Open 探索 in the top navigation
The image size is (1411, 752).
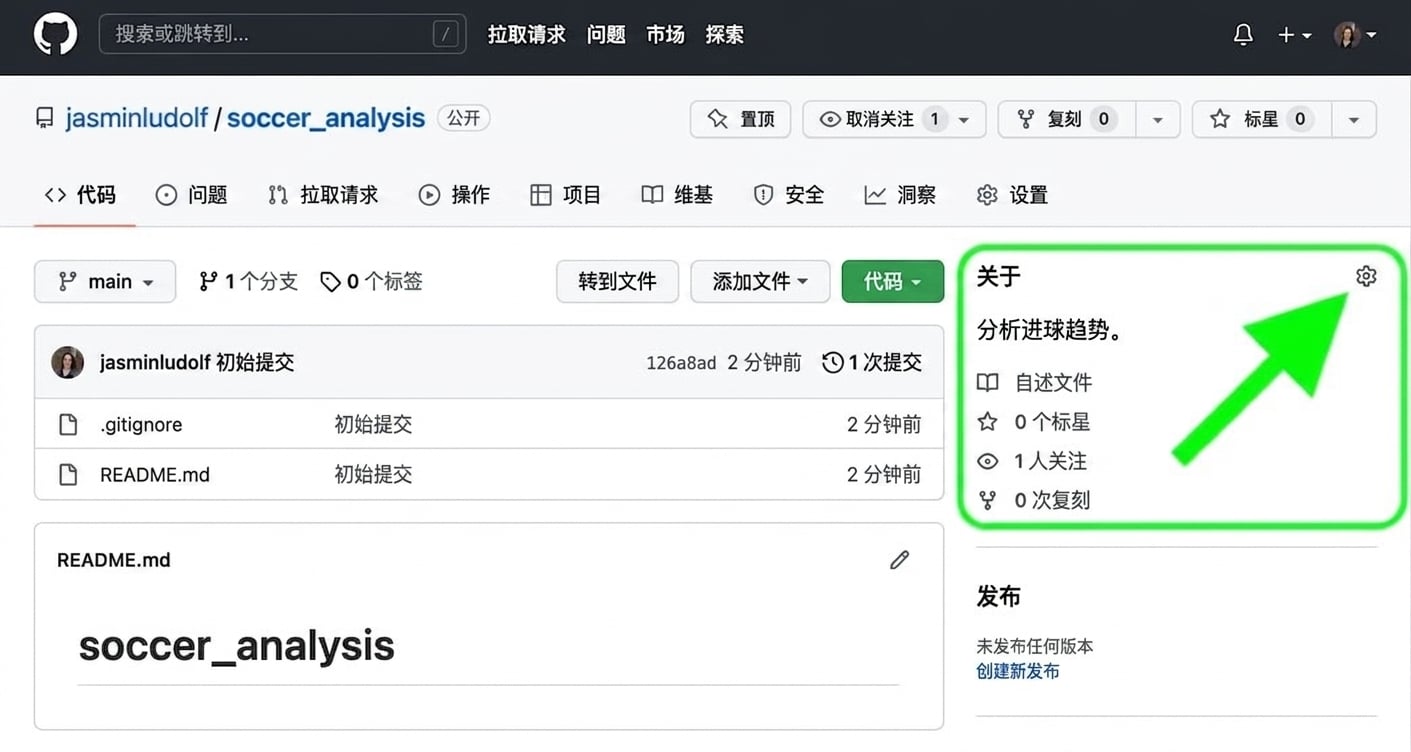tap(724, 35)
